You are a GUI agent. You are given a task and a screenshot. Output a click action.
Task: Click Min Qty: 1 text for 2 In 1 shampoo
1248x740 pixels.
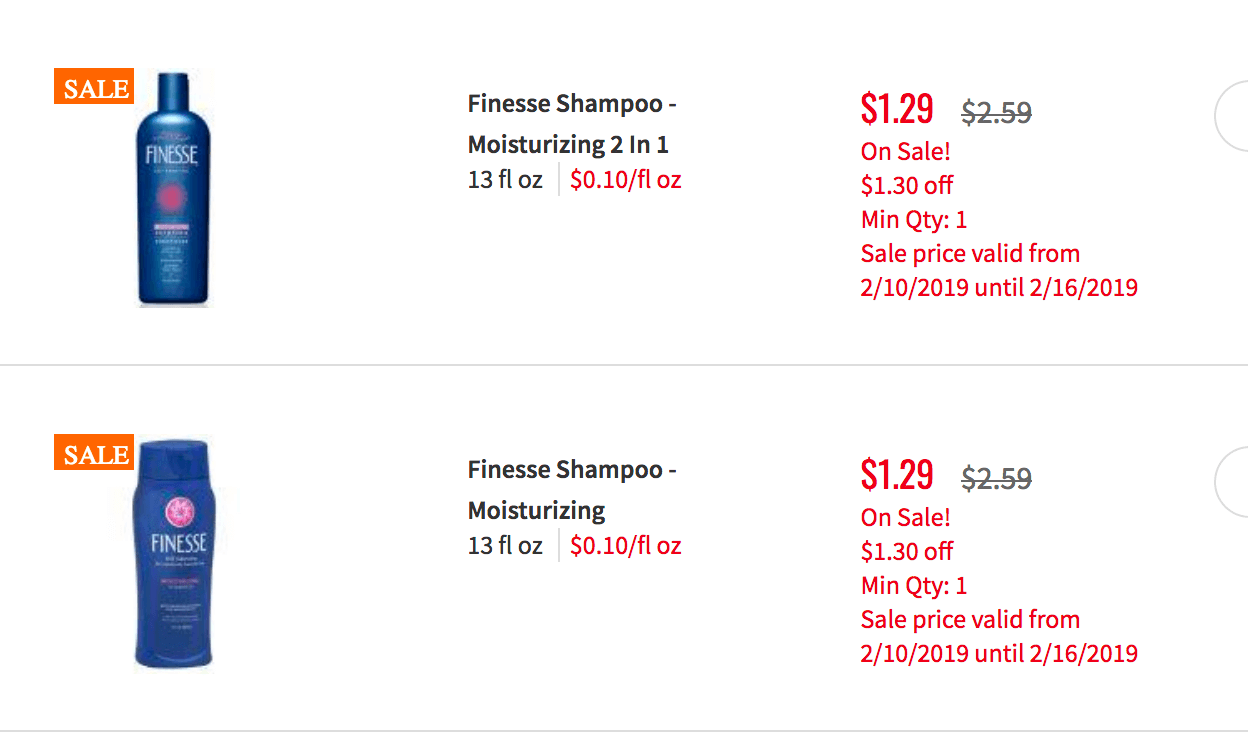914,219
